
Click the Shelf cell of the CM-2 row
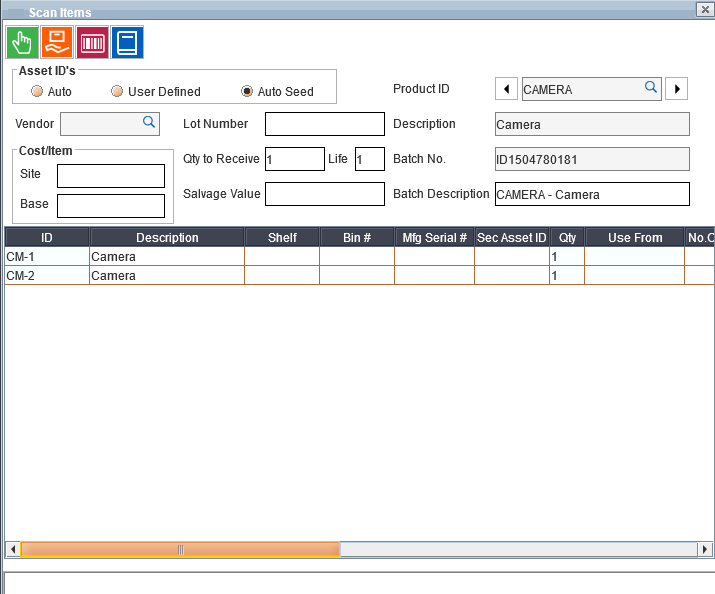pos(281,276)
